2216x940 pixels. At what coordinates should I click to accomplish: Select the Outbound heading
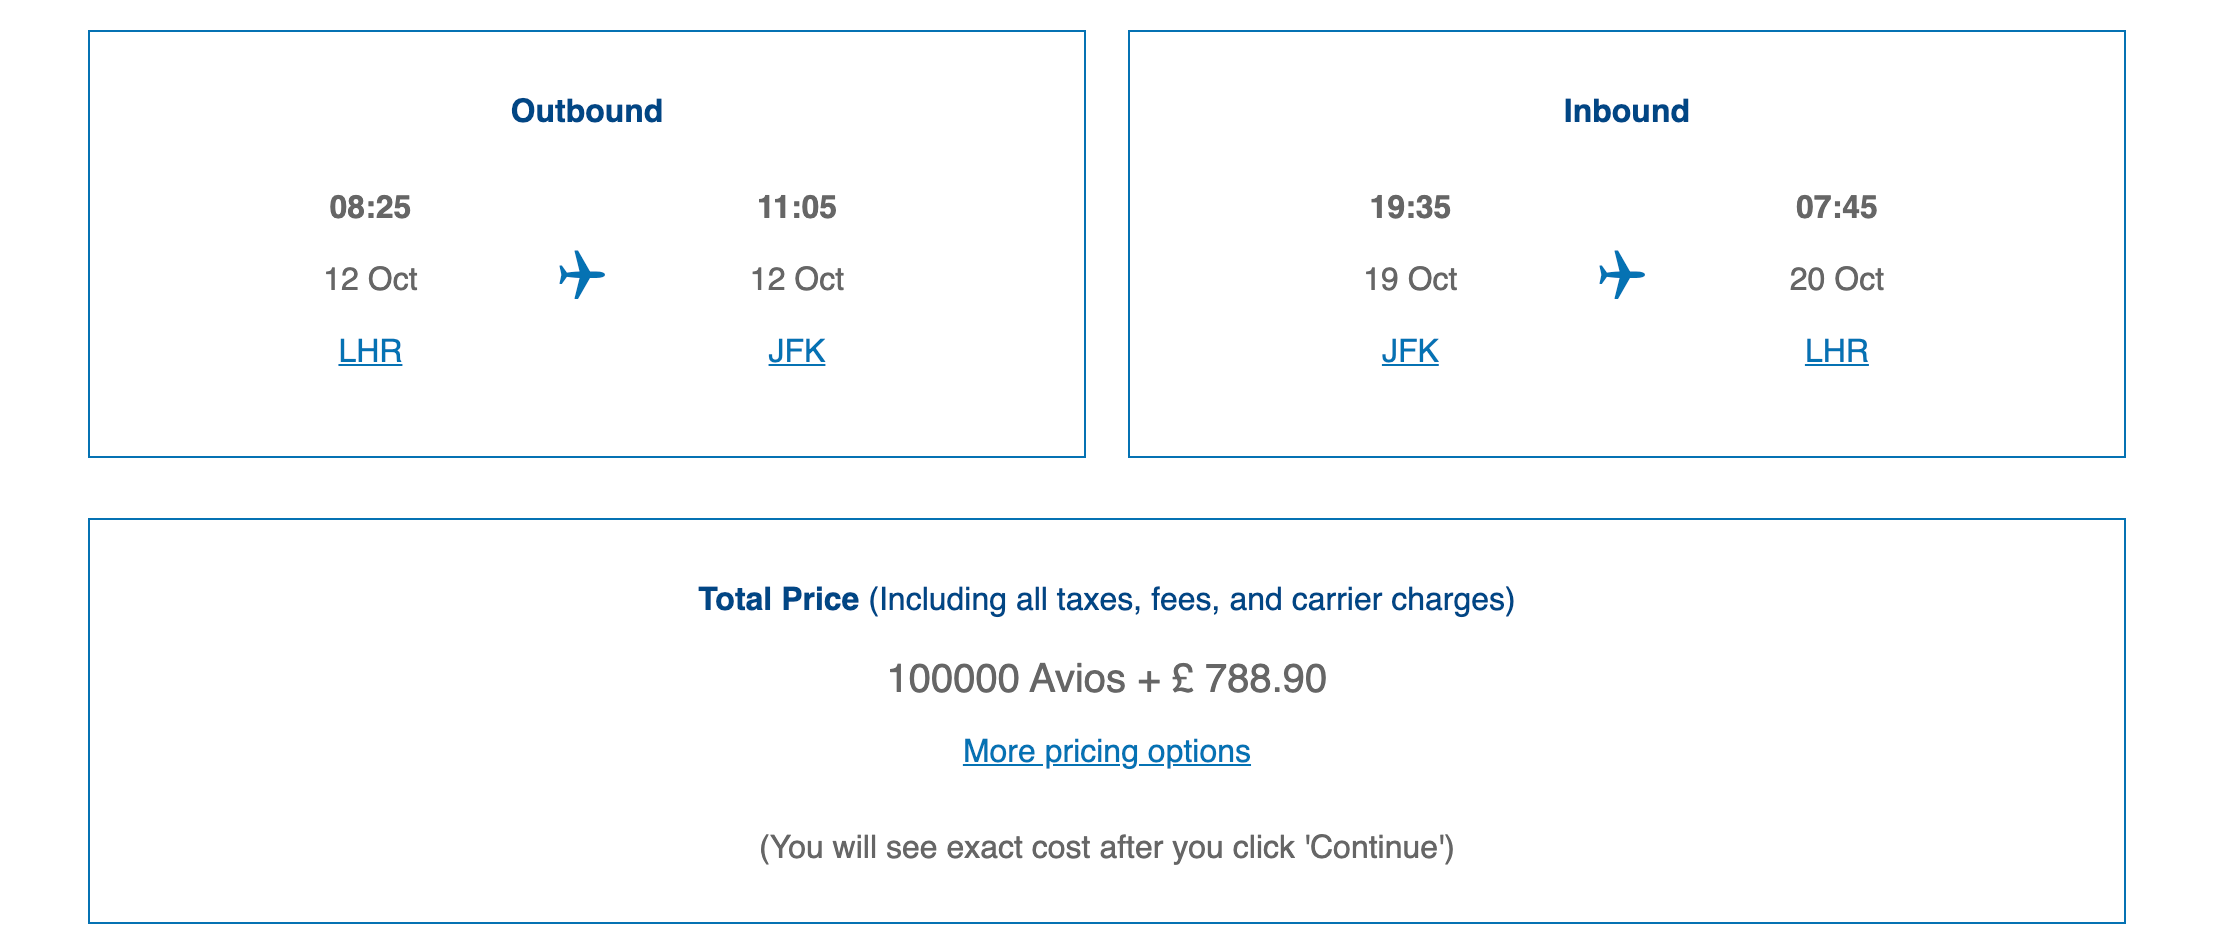pos(587,110)
